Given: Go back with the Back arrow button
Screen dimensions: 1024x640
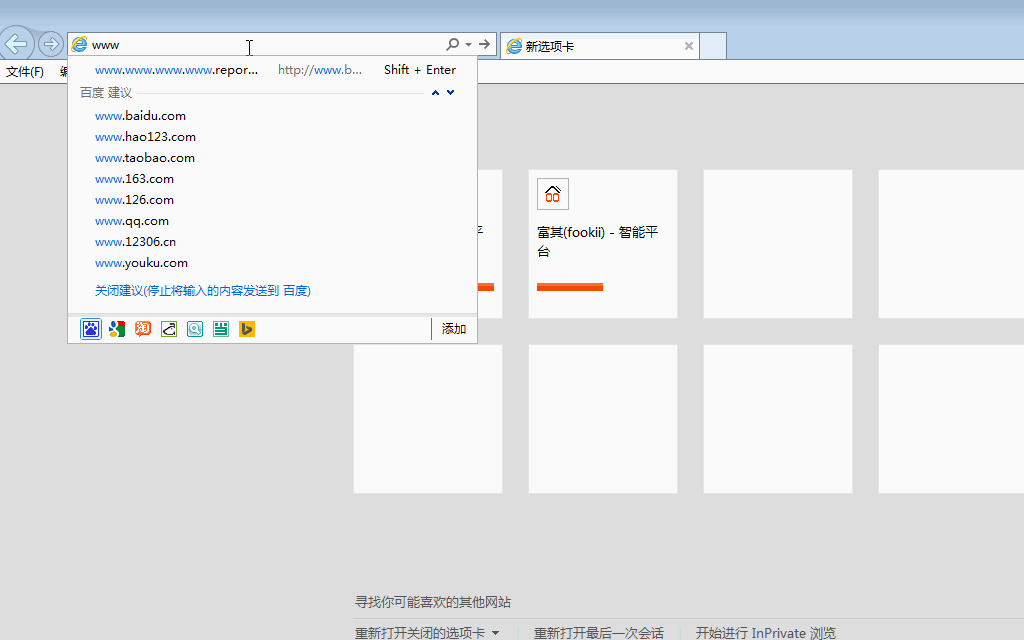Looking at the screenshot, I should pyautogui.click(x=16, y=44).
